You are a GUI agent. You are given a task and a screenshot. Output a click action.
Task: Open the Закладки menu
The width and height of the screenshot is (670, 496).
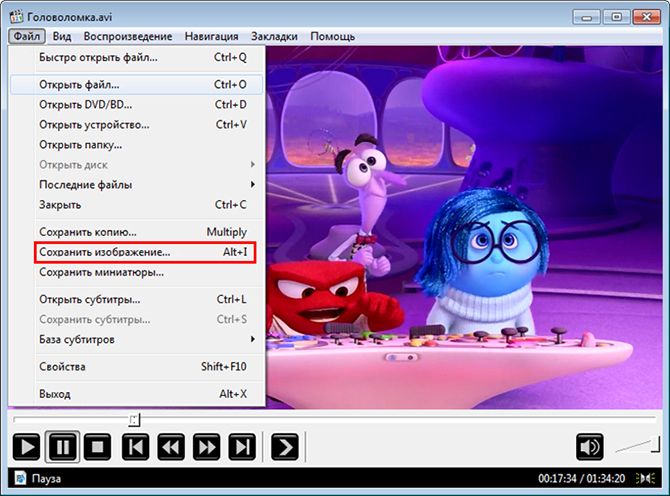pyautogui.click(x=274, y=36)
